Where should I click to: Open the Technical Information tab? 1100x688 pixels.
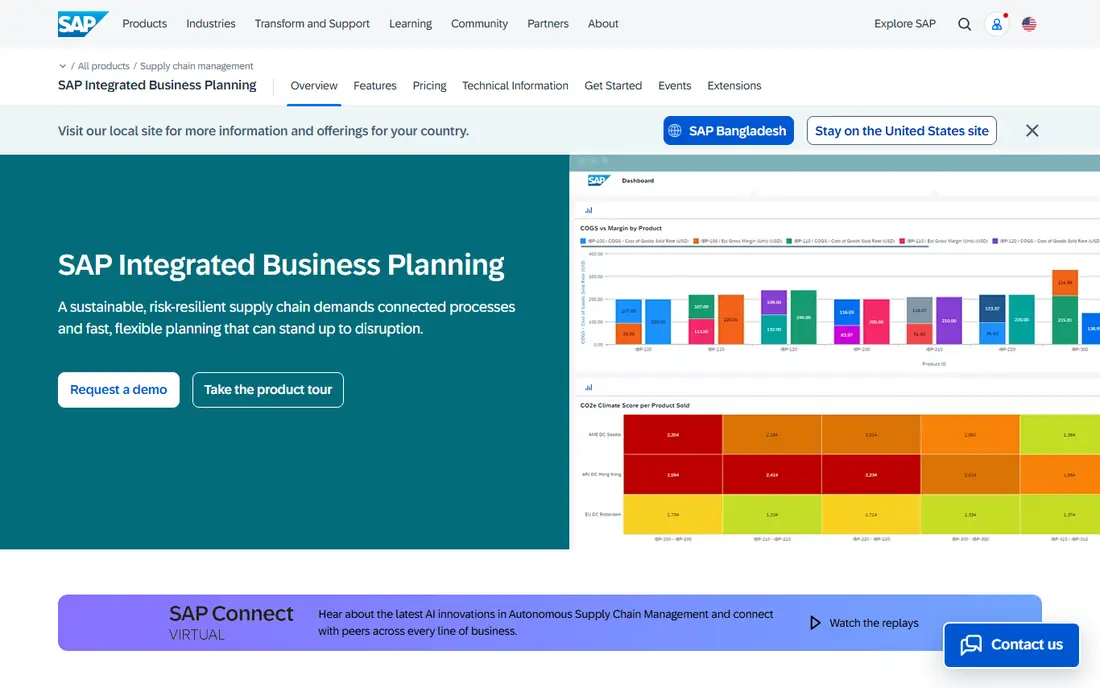tap(515, 86)
